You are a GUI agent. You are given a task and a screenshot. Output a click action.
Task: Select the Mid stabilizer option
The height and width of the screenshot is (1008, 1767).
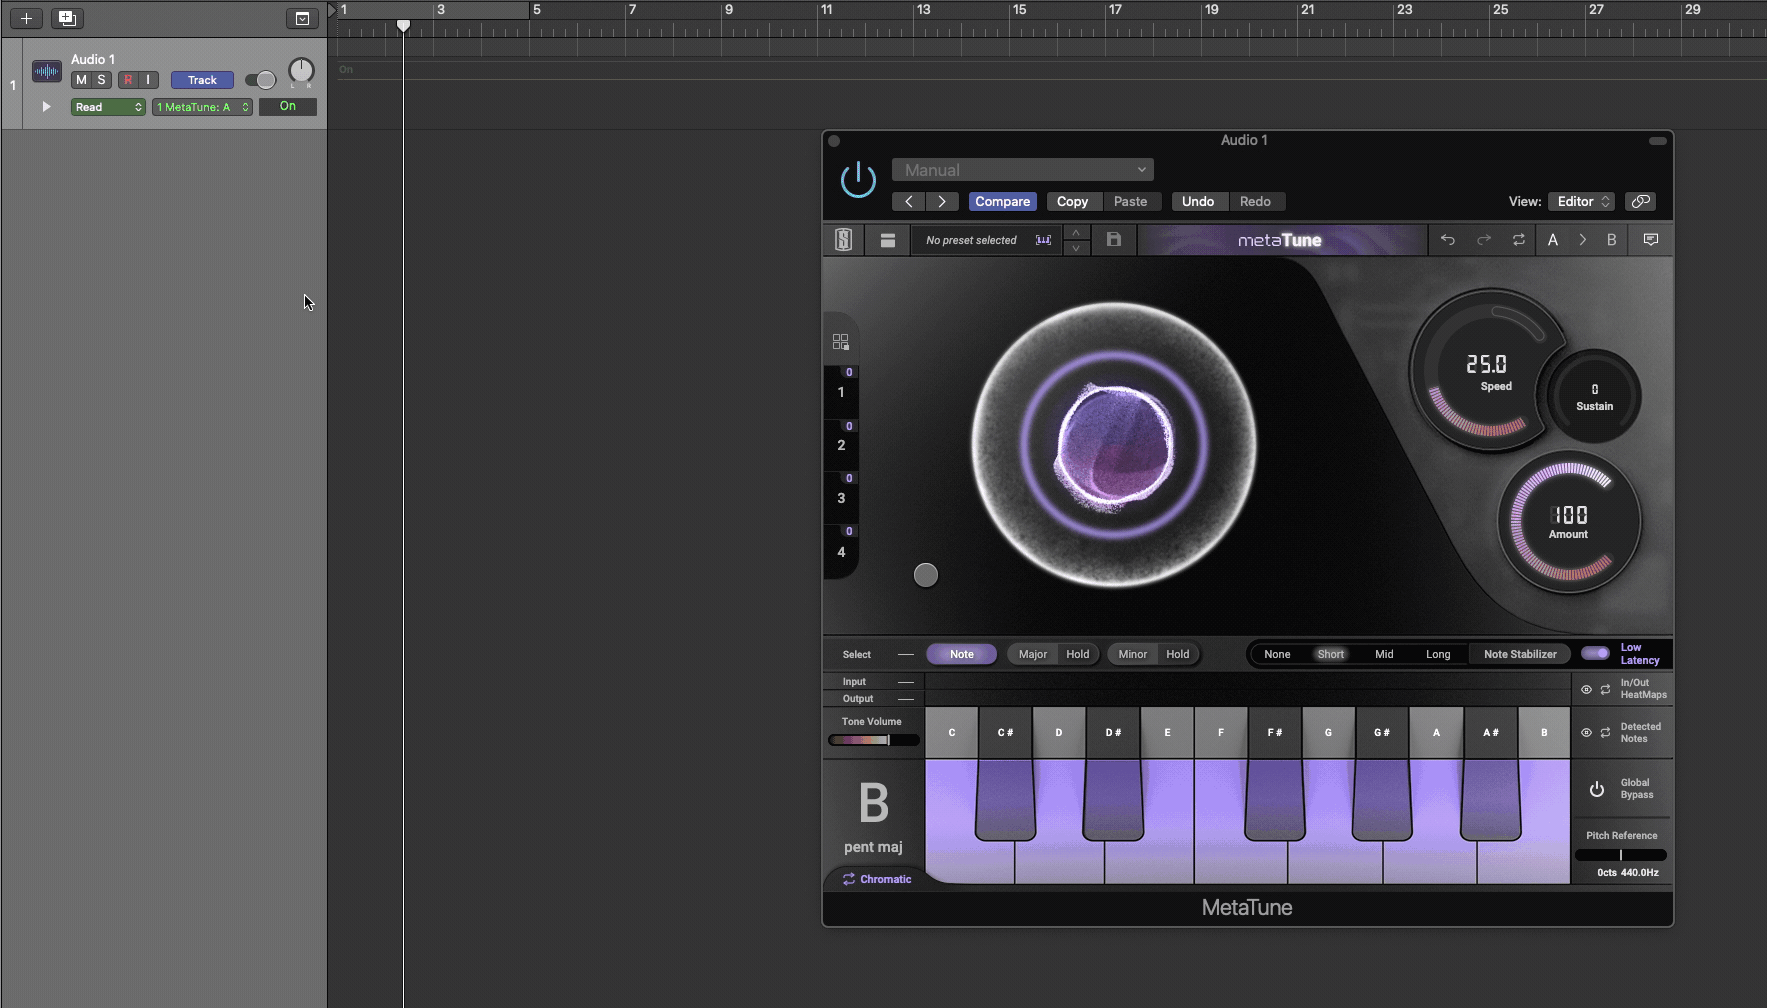(1384, 654)
